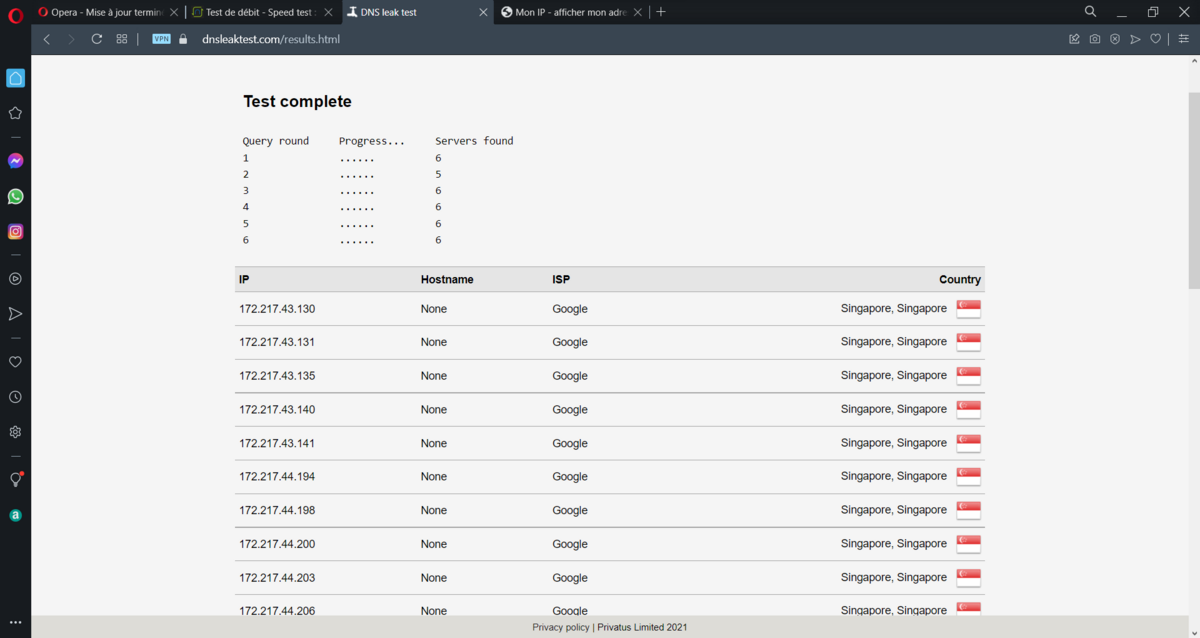
Task: Select the 'DNS leak test' tab
Action: tap(416, 12)
